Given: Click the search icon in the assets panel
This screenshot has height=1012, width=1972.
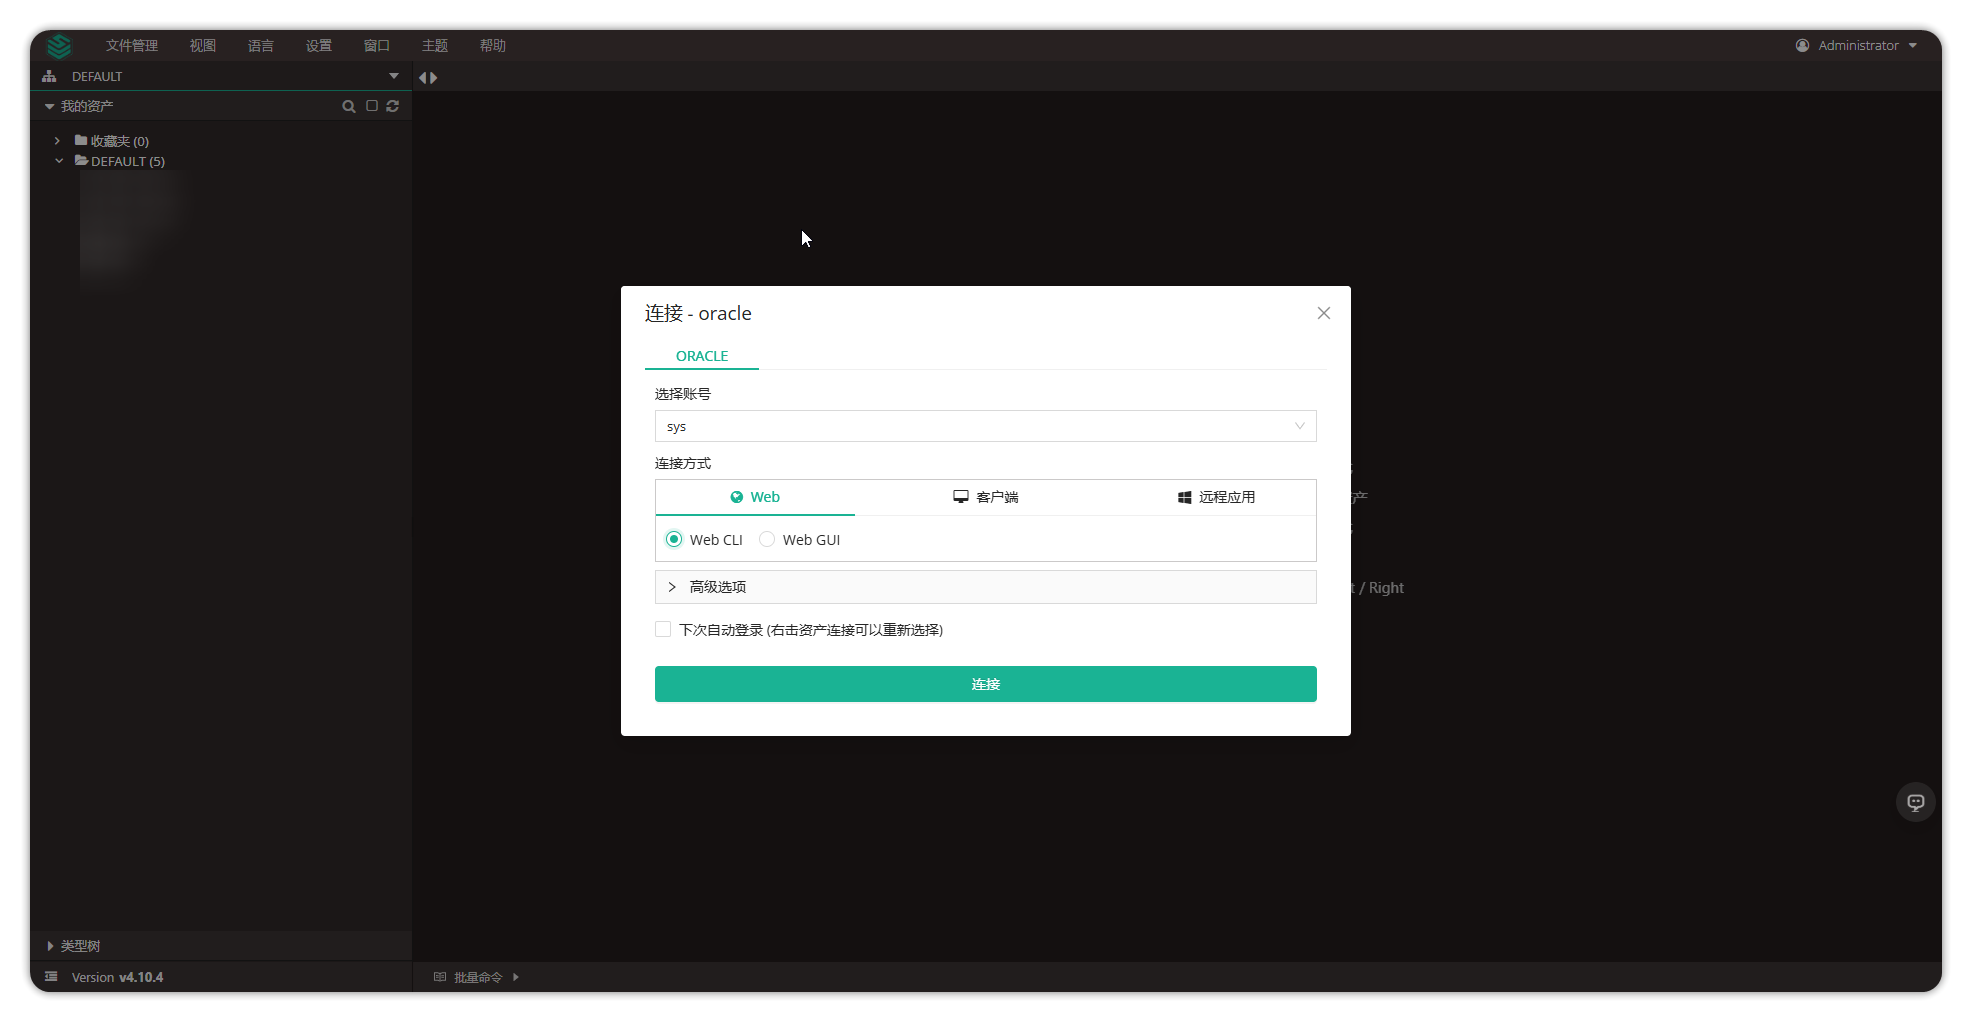Looking at the screenshot, I should point(348,106).
